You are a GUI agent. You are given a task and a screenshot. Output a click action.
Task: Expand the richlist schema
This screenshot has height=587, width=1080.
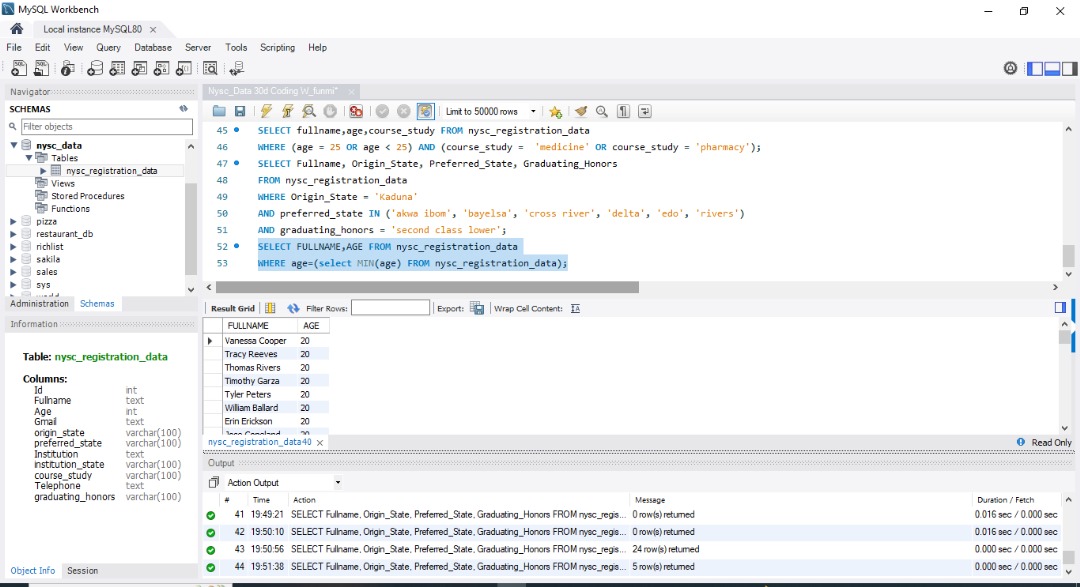tap(14, 247)
